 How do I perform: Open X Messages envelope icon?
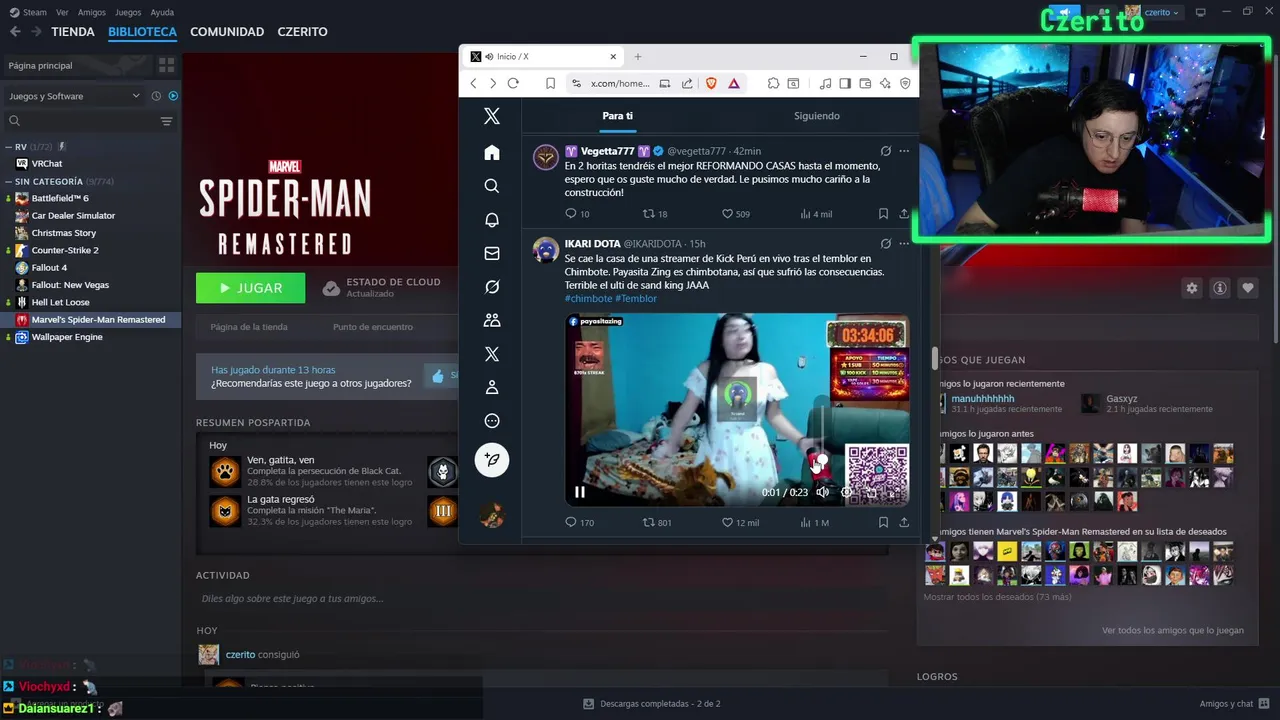[491, 254]
